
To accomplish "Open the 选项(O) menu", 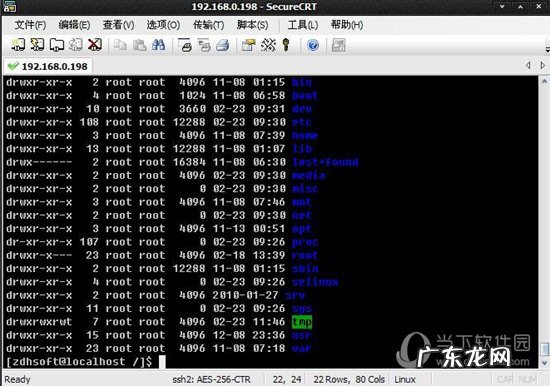I will point(163,25).
